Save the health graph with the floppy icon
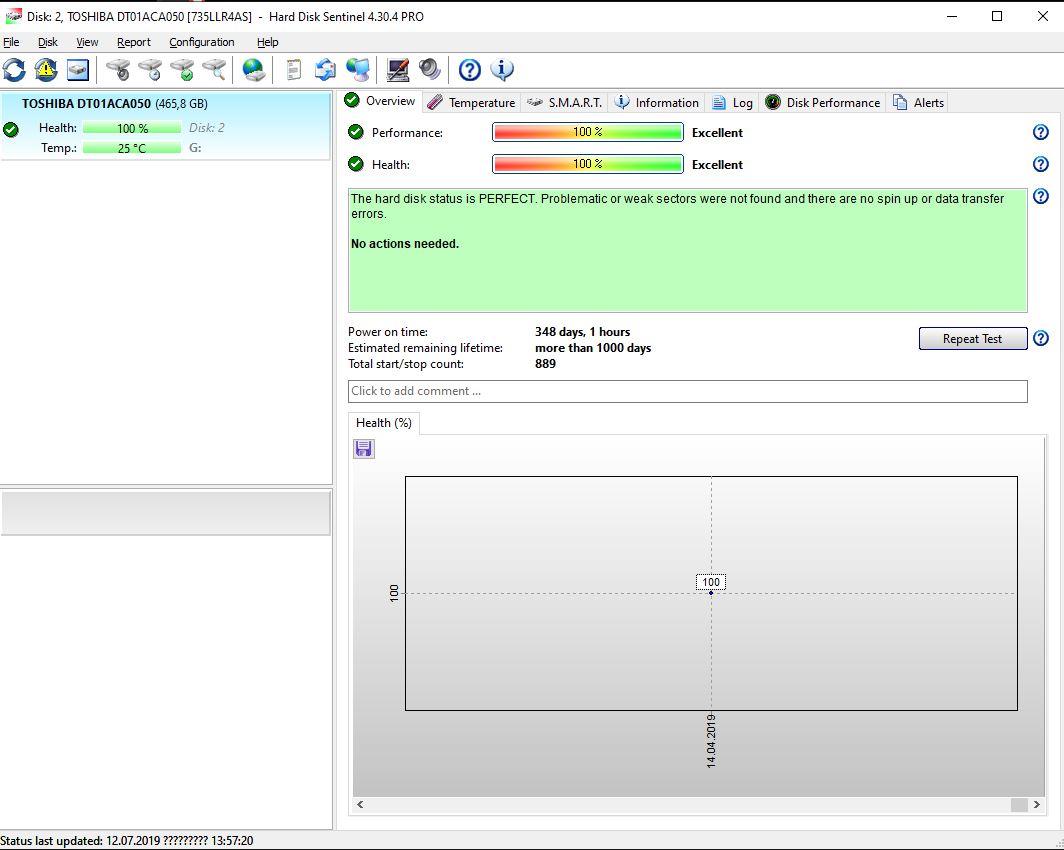Image resolution: width=1064 pixels, height=850 pixels. [x=364, y=449]
